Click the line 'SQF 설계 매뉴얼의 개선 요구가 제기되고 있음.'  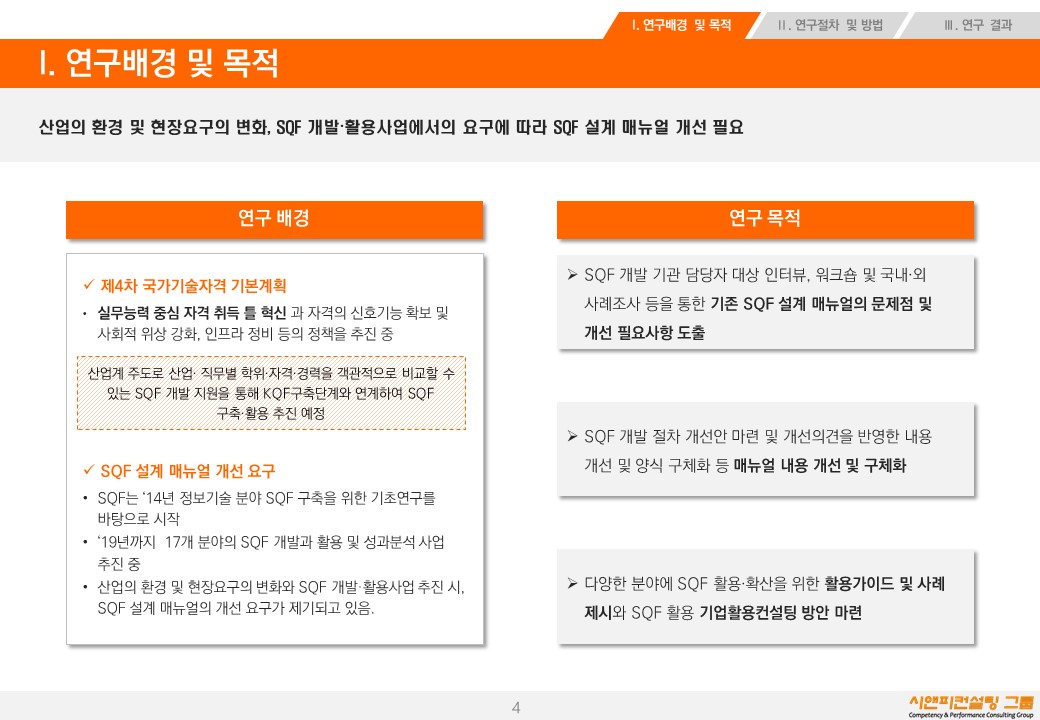(x=235, y=608)
